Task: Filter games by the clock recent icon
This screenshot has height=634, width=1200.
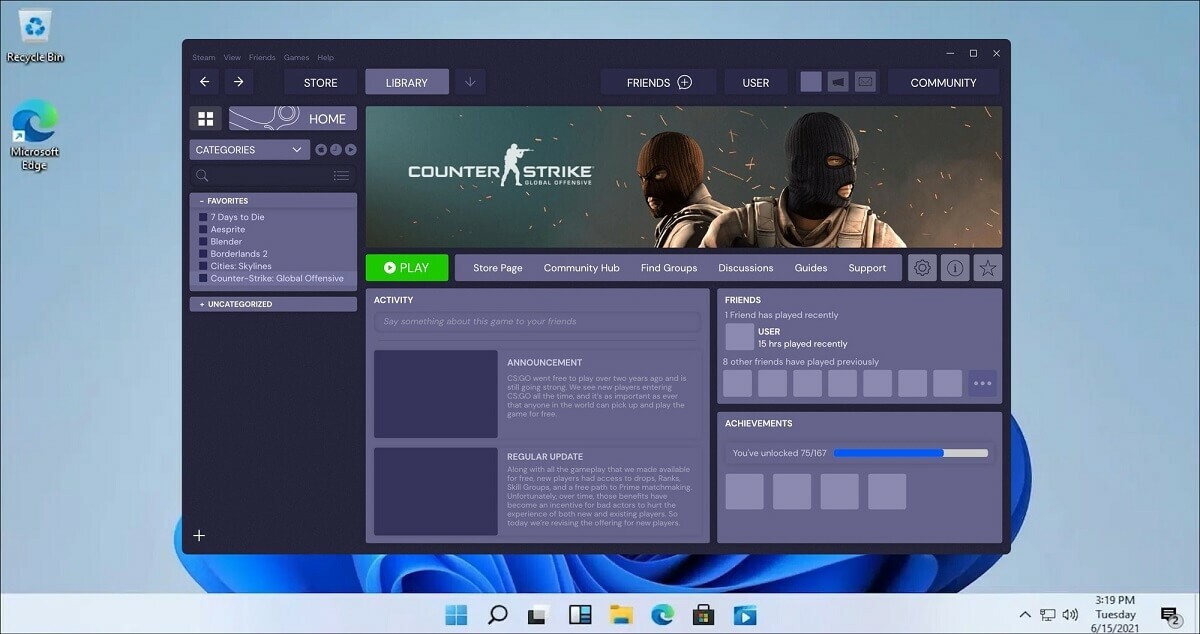Action: pos(336,150)
